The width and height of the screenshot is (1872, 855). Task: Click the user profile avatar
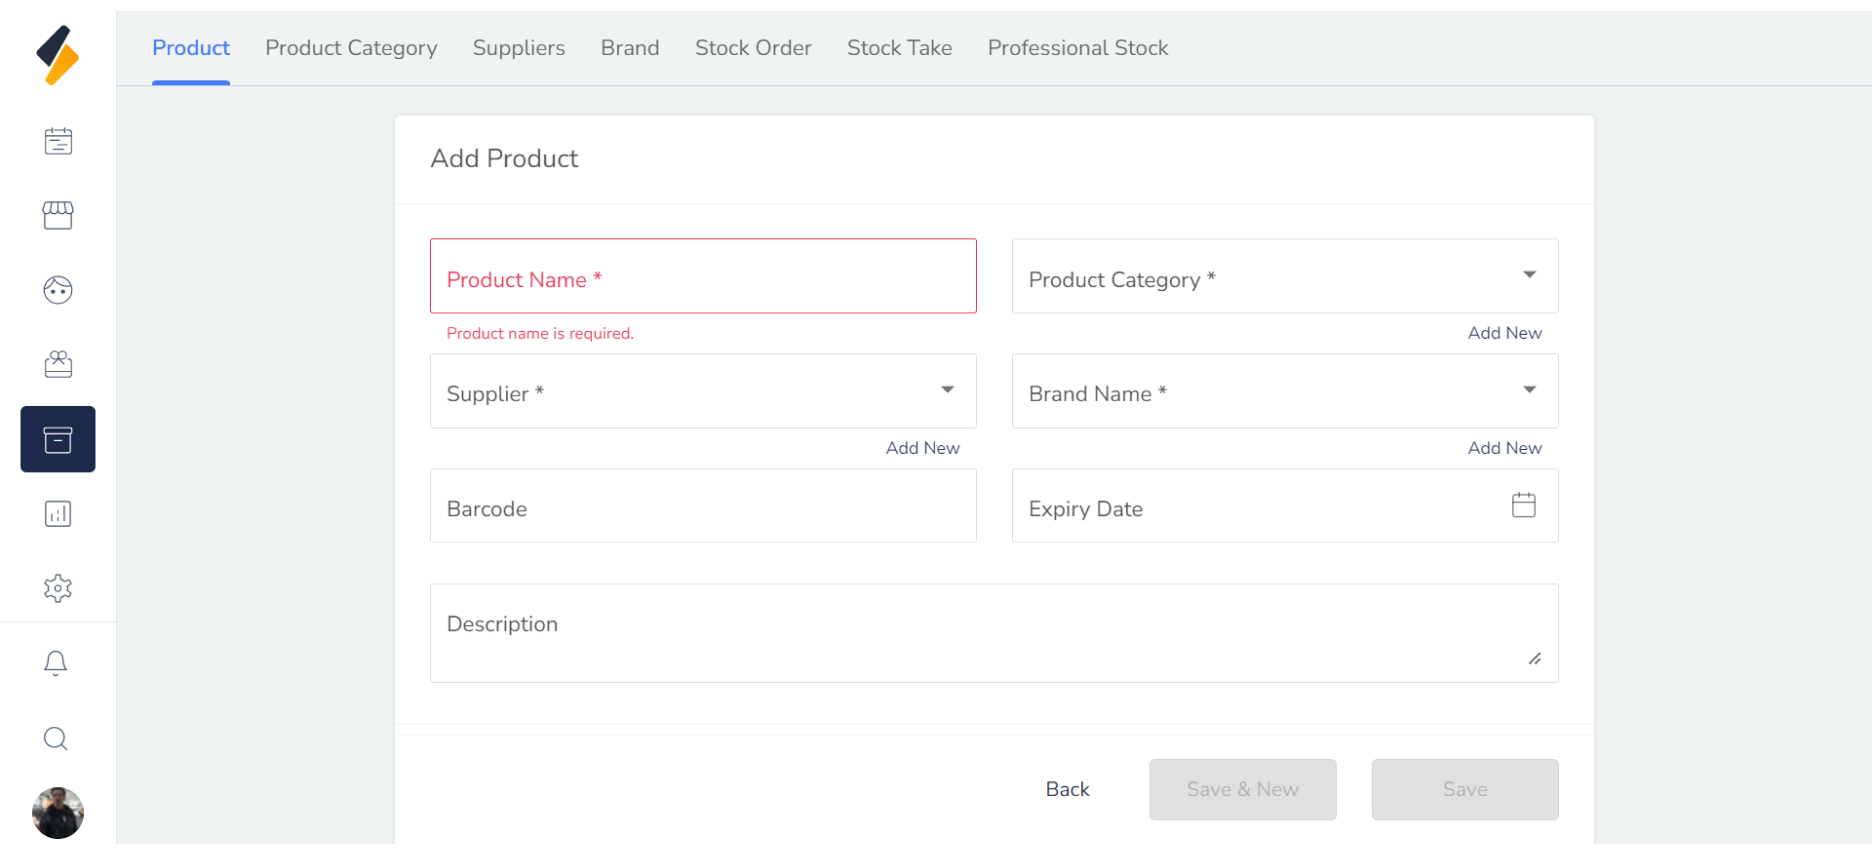58,813
